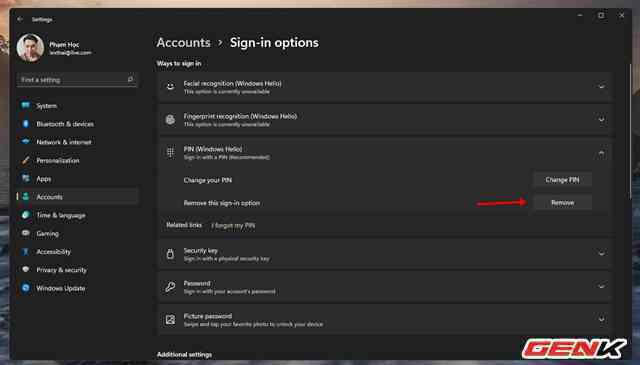
Task: Click the Privacy & security shield icon
Action: click(x=26, y=269)
